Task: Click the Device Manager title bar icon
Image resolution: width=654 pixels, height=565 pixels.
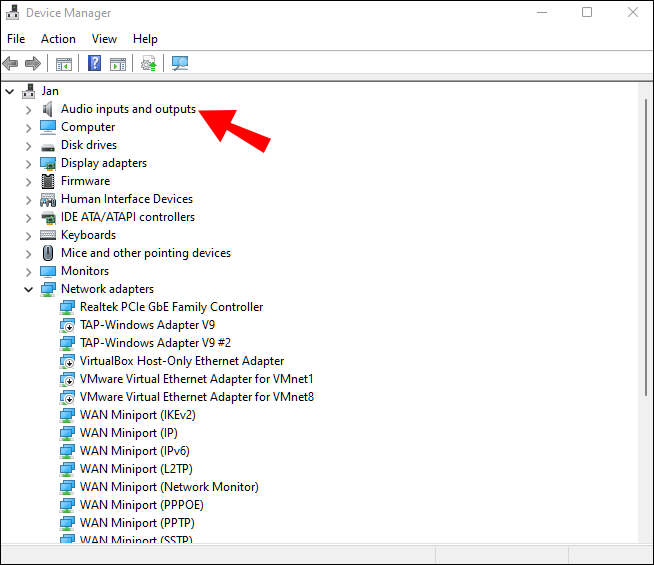Action: pyautogui.click(x=13, y=13)
